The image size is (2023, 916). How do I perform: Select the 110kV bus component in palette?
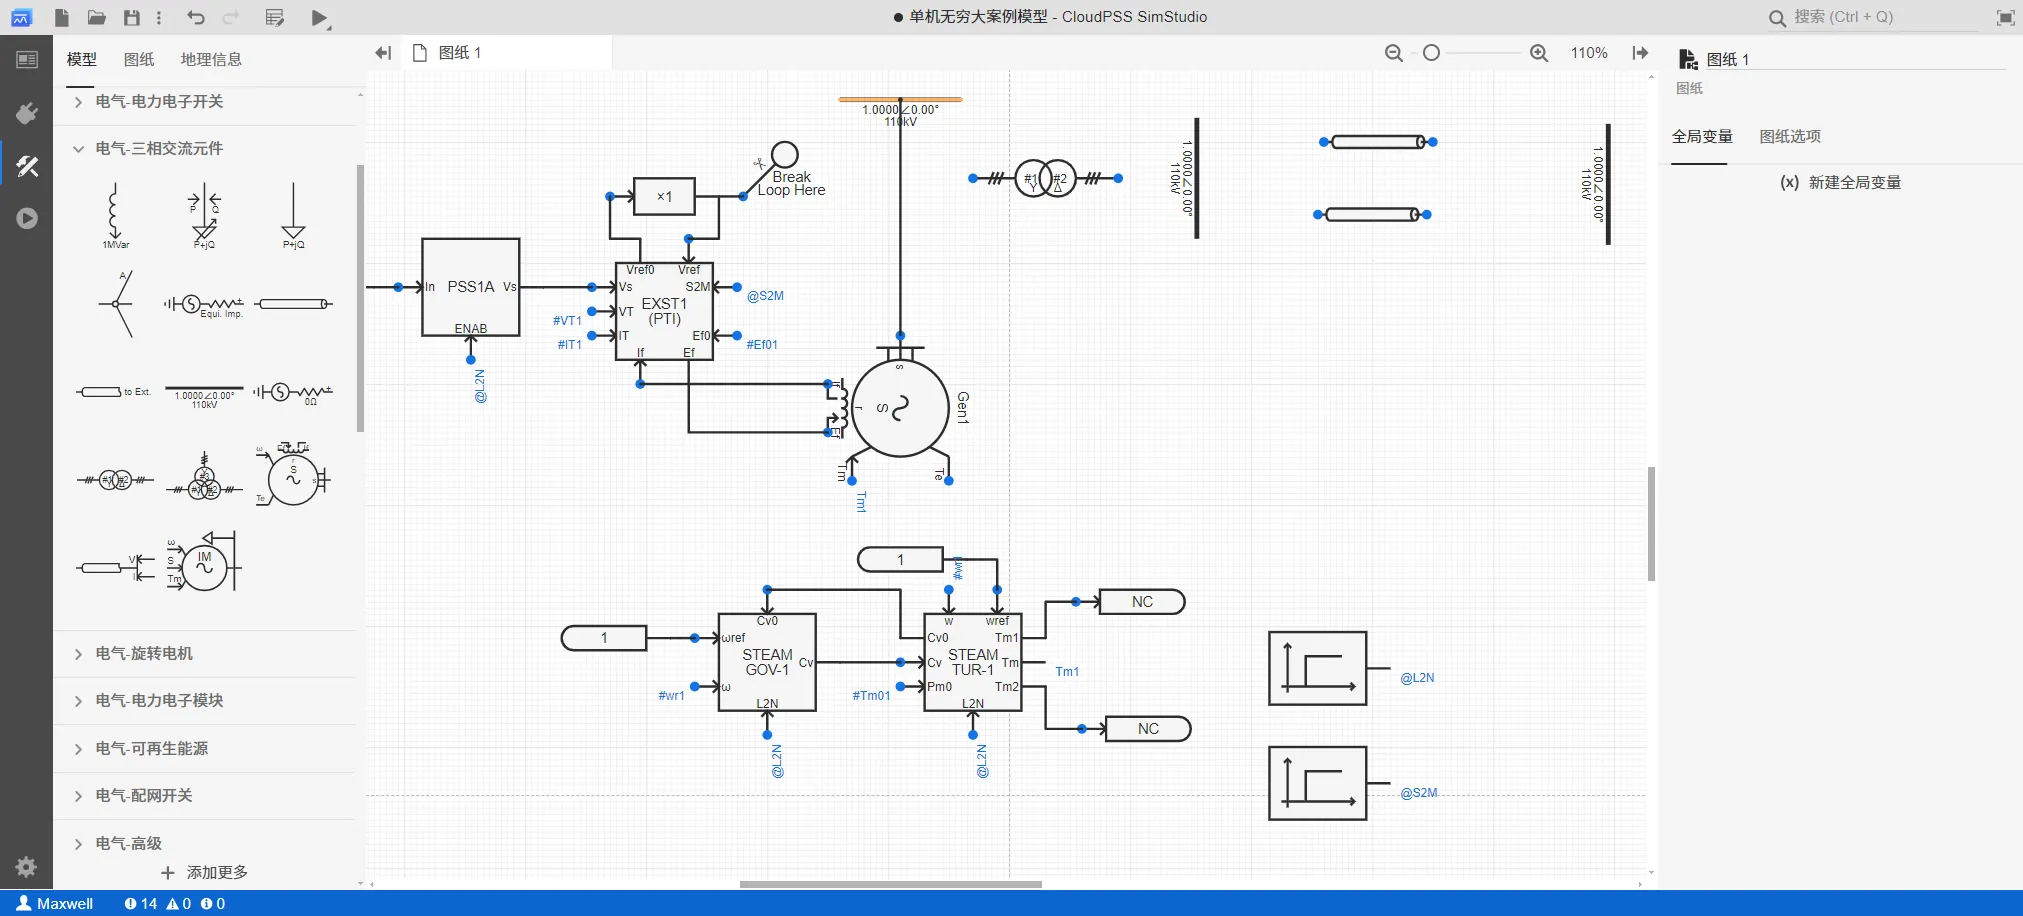(204, 397)
